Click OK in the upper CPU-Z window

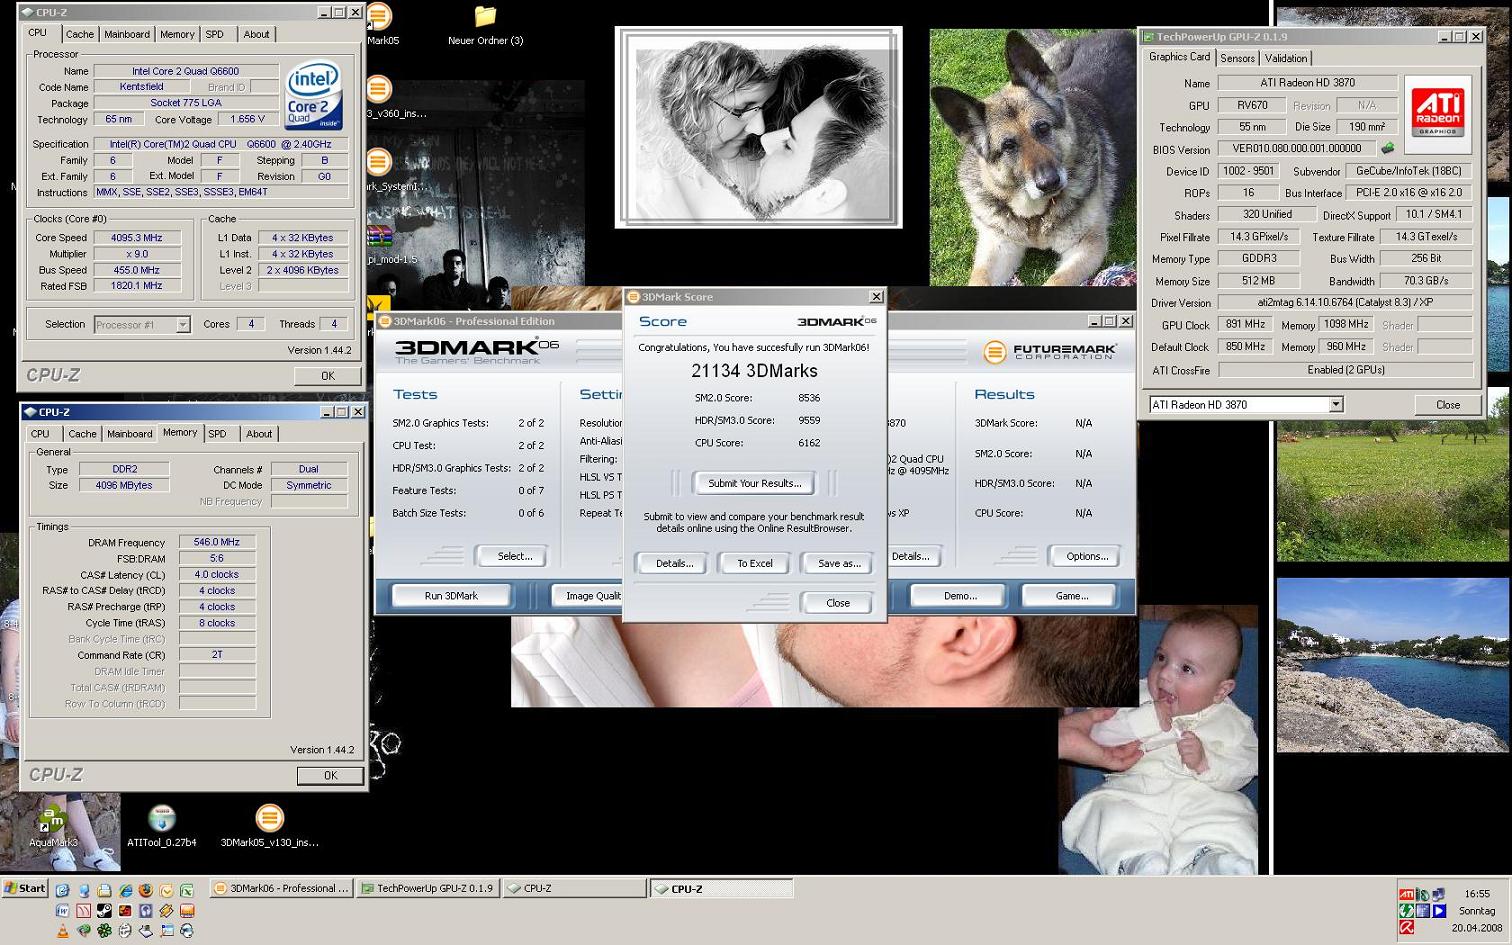point(328,376)
